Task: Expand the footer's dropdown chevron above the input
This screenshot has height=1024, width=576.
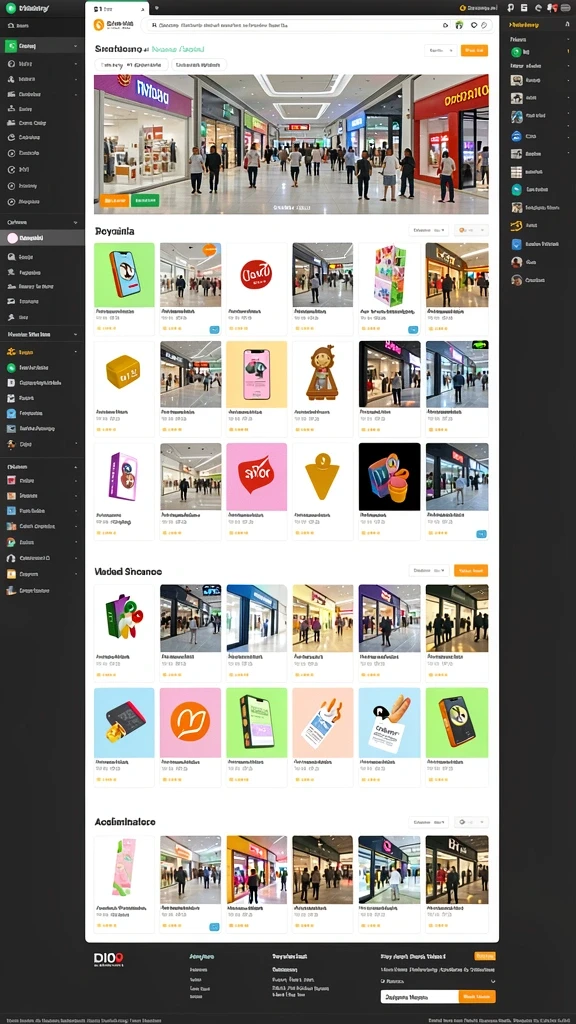Action: click(x=492, y=981)
